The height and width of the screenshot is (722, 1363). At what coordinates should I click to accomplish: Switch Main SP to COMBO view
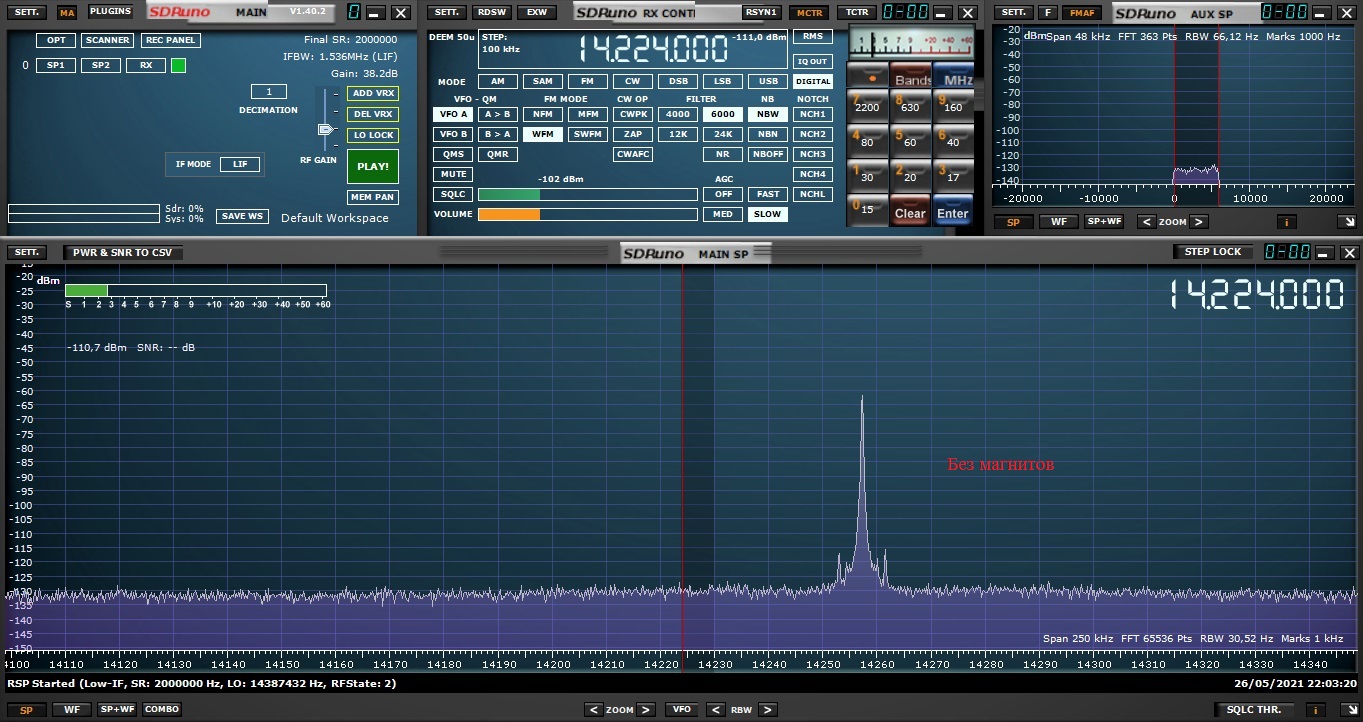point(162,709)
